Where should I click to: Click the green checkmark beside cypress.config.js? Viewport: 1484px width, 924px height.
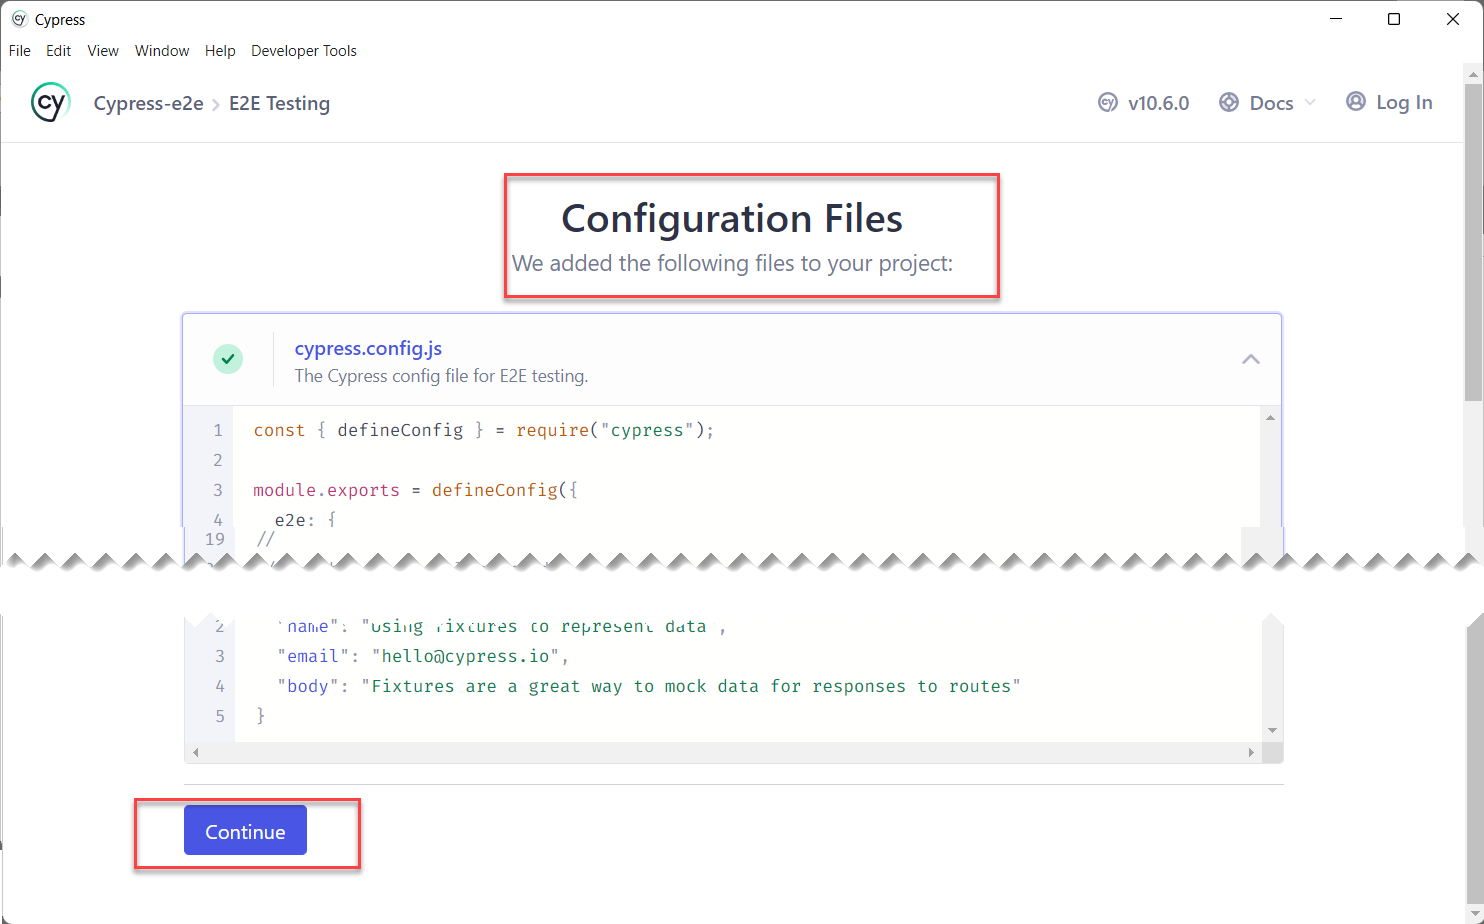(x=228, y=359)
